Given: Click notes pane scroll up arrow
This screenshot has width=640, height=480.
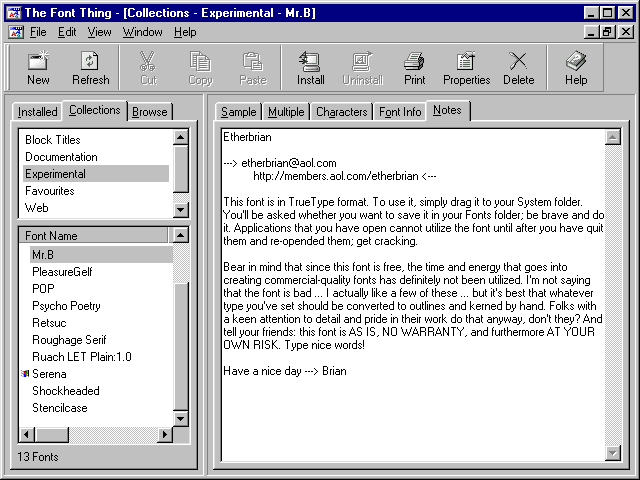Looking at the screenshot, I should pyautogui.click(x=613, y=137).
